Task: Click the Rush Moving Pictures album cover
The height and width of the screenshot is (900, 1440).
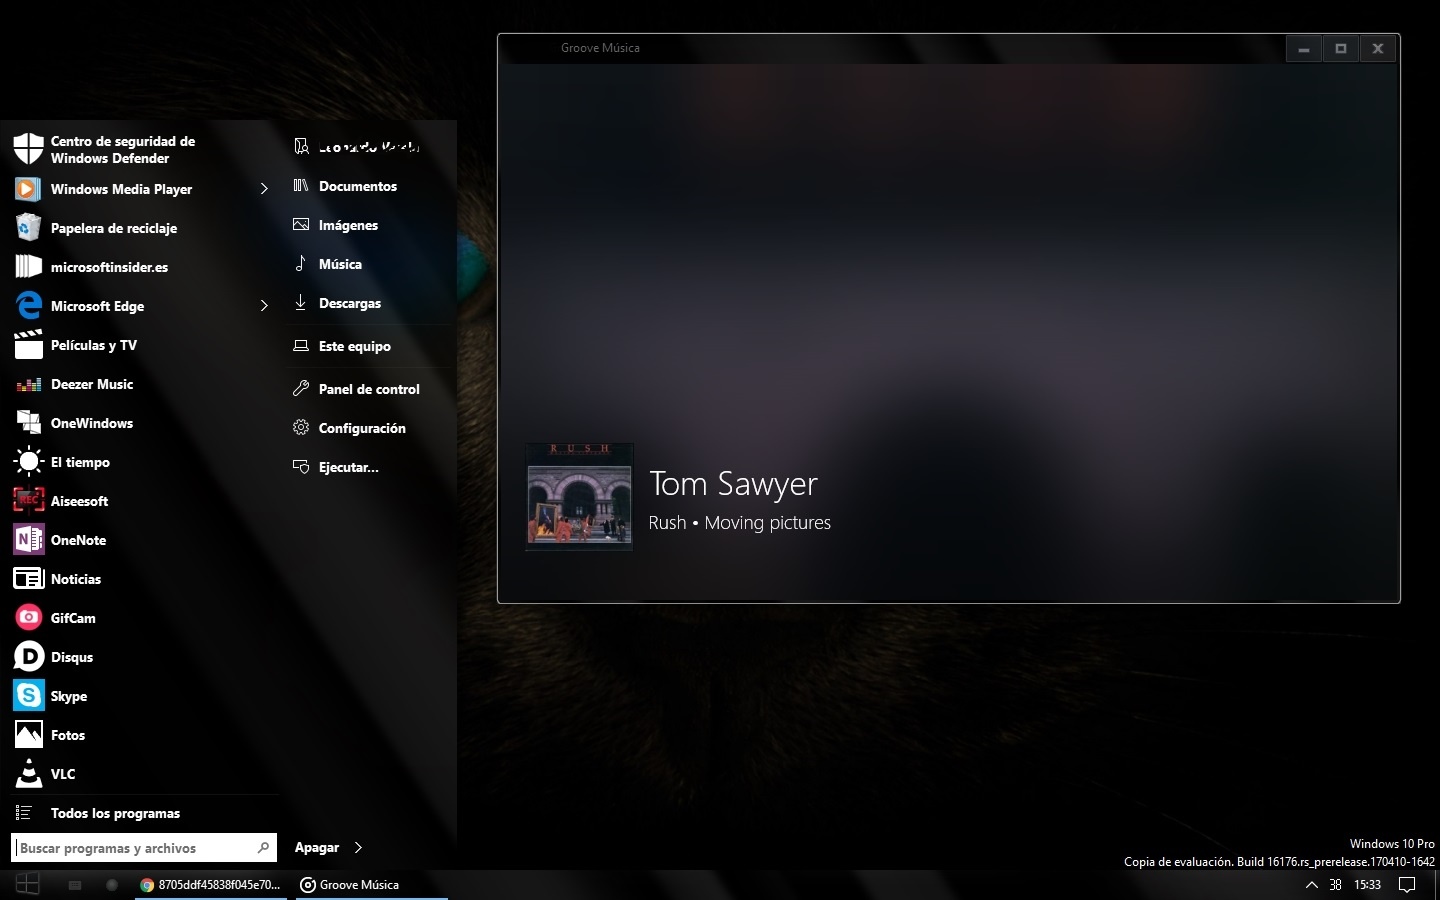Action: (x=580, y=497)
